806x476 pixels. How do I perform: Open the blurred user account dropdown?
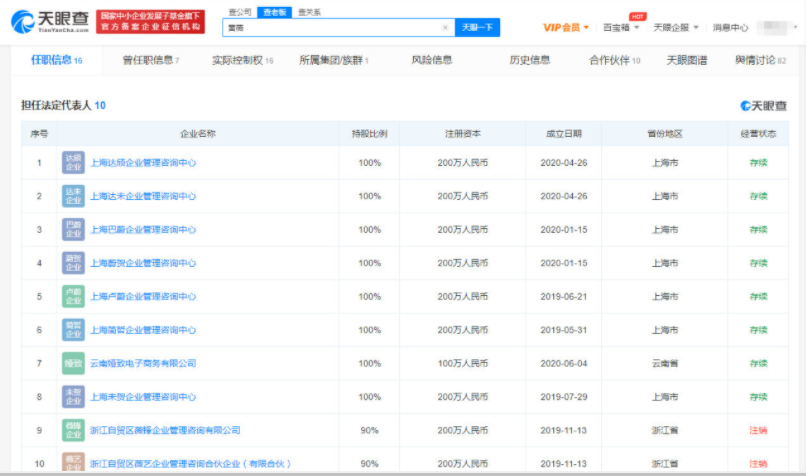[777, 28]
